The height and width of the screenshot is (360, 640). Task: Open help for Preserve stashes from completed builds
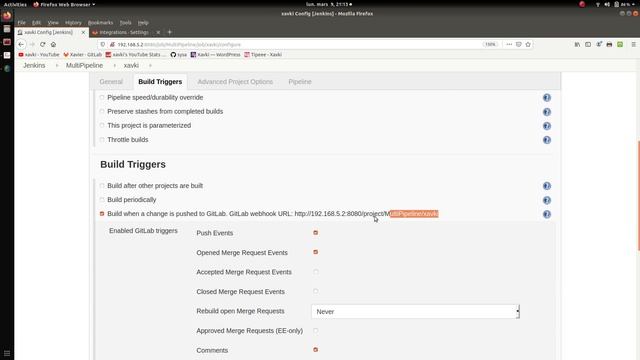click(547, 112)
